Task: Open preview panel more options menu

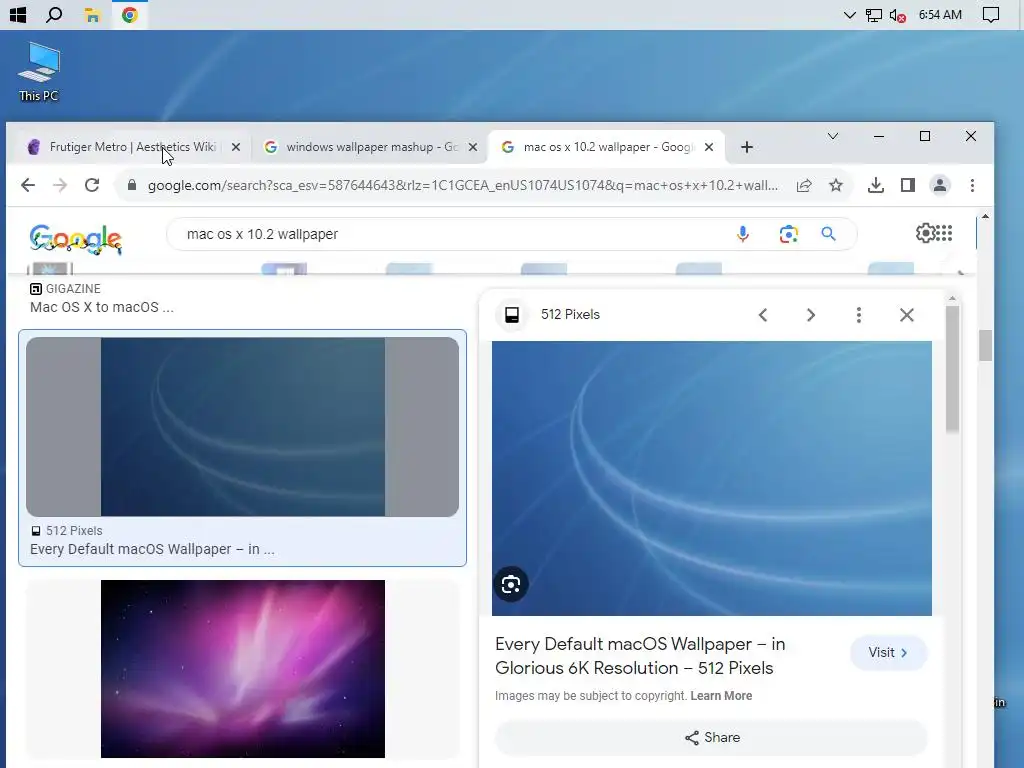Action: [x=859, y=315]
